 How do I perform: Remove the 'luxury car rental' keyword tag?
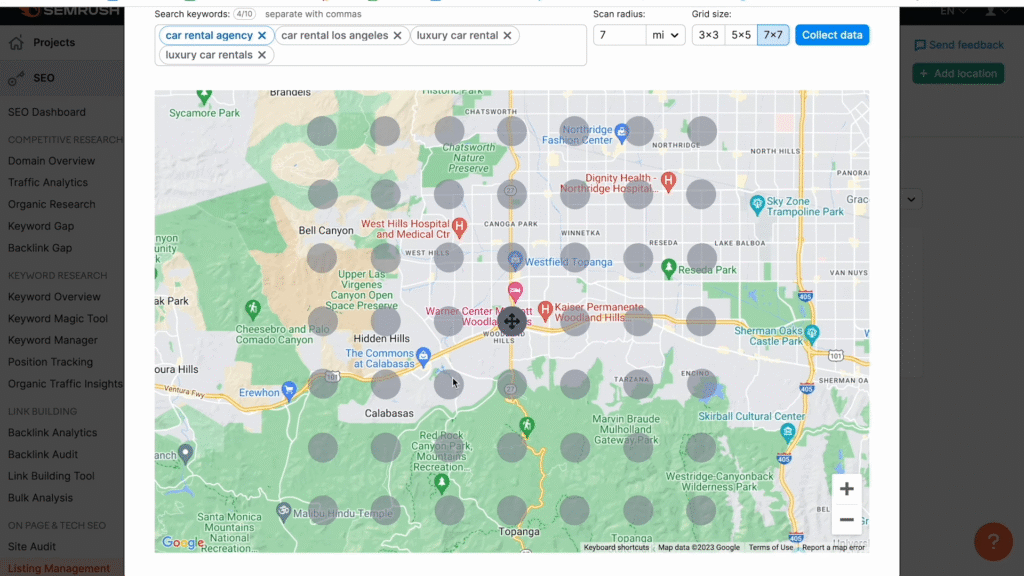tap(507, 35)
